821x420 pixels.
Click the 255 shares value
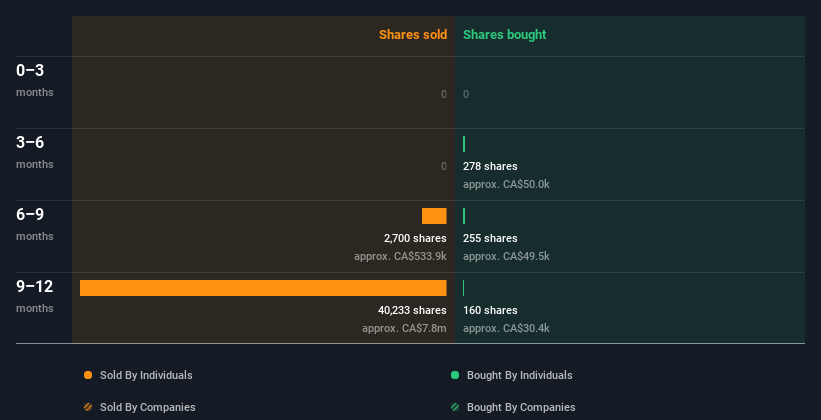coord(490,238)
